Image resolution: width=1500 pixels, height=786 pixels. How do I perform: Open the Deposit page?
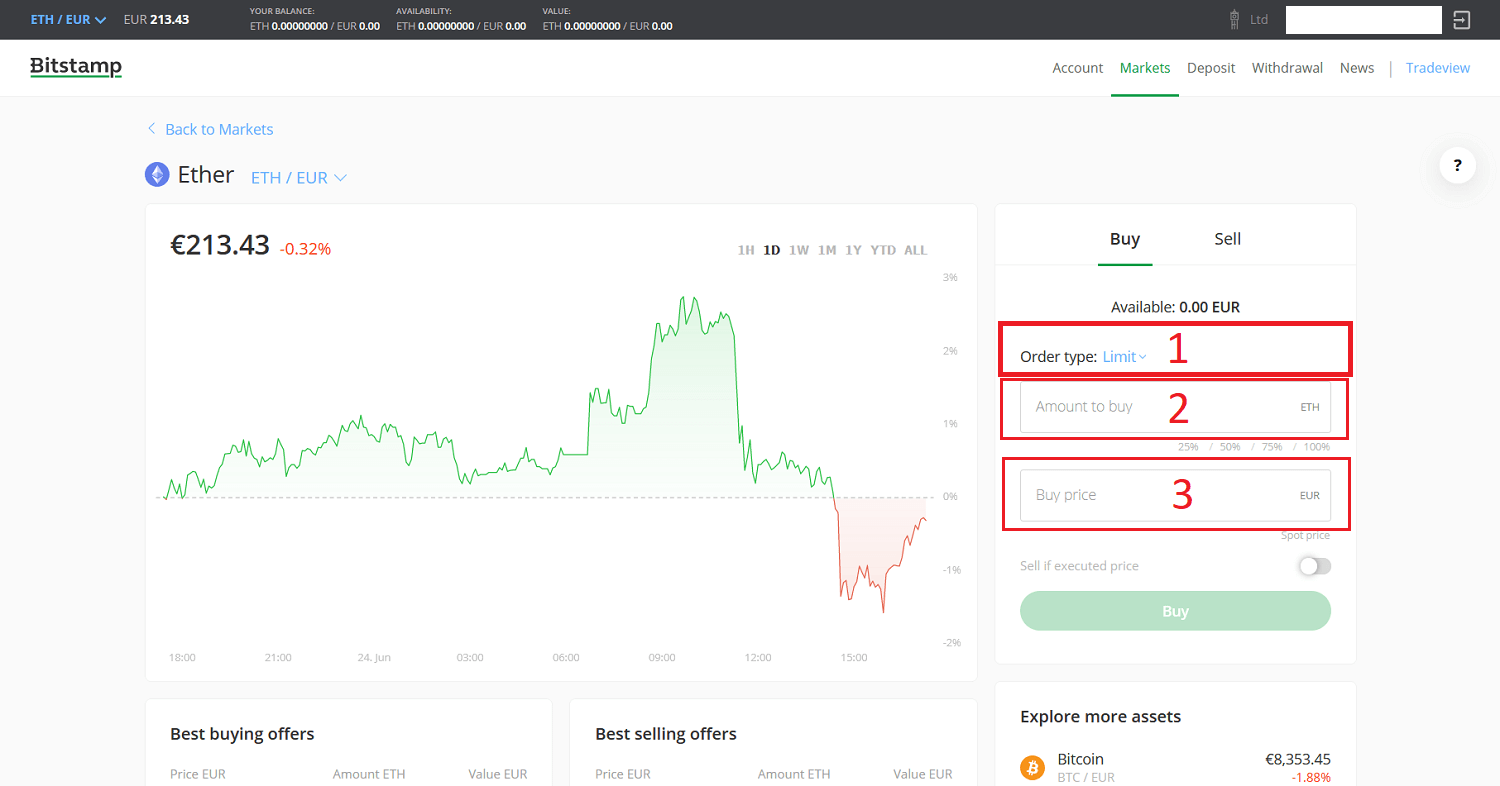tap(1211, 68)
